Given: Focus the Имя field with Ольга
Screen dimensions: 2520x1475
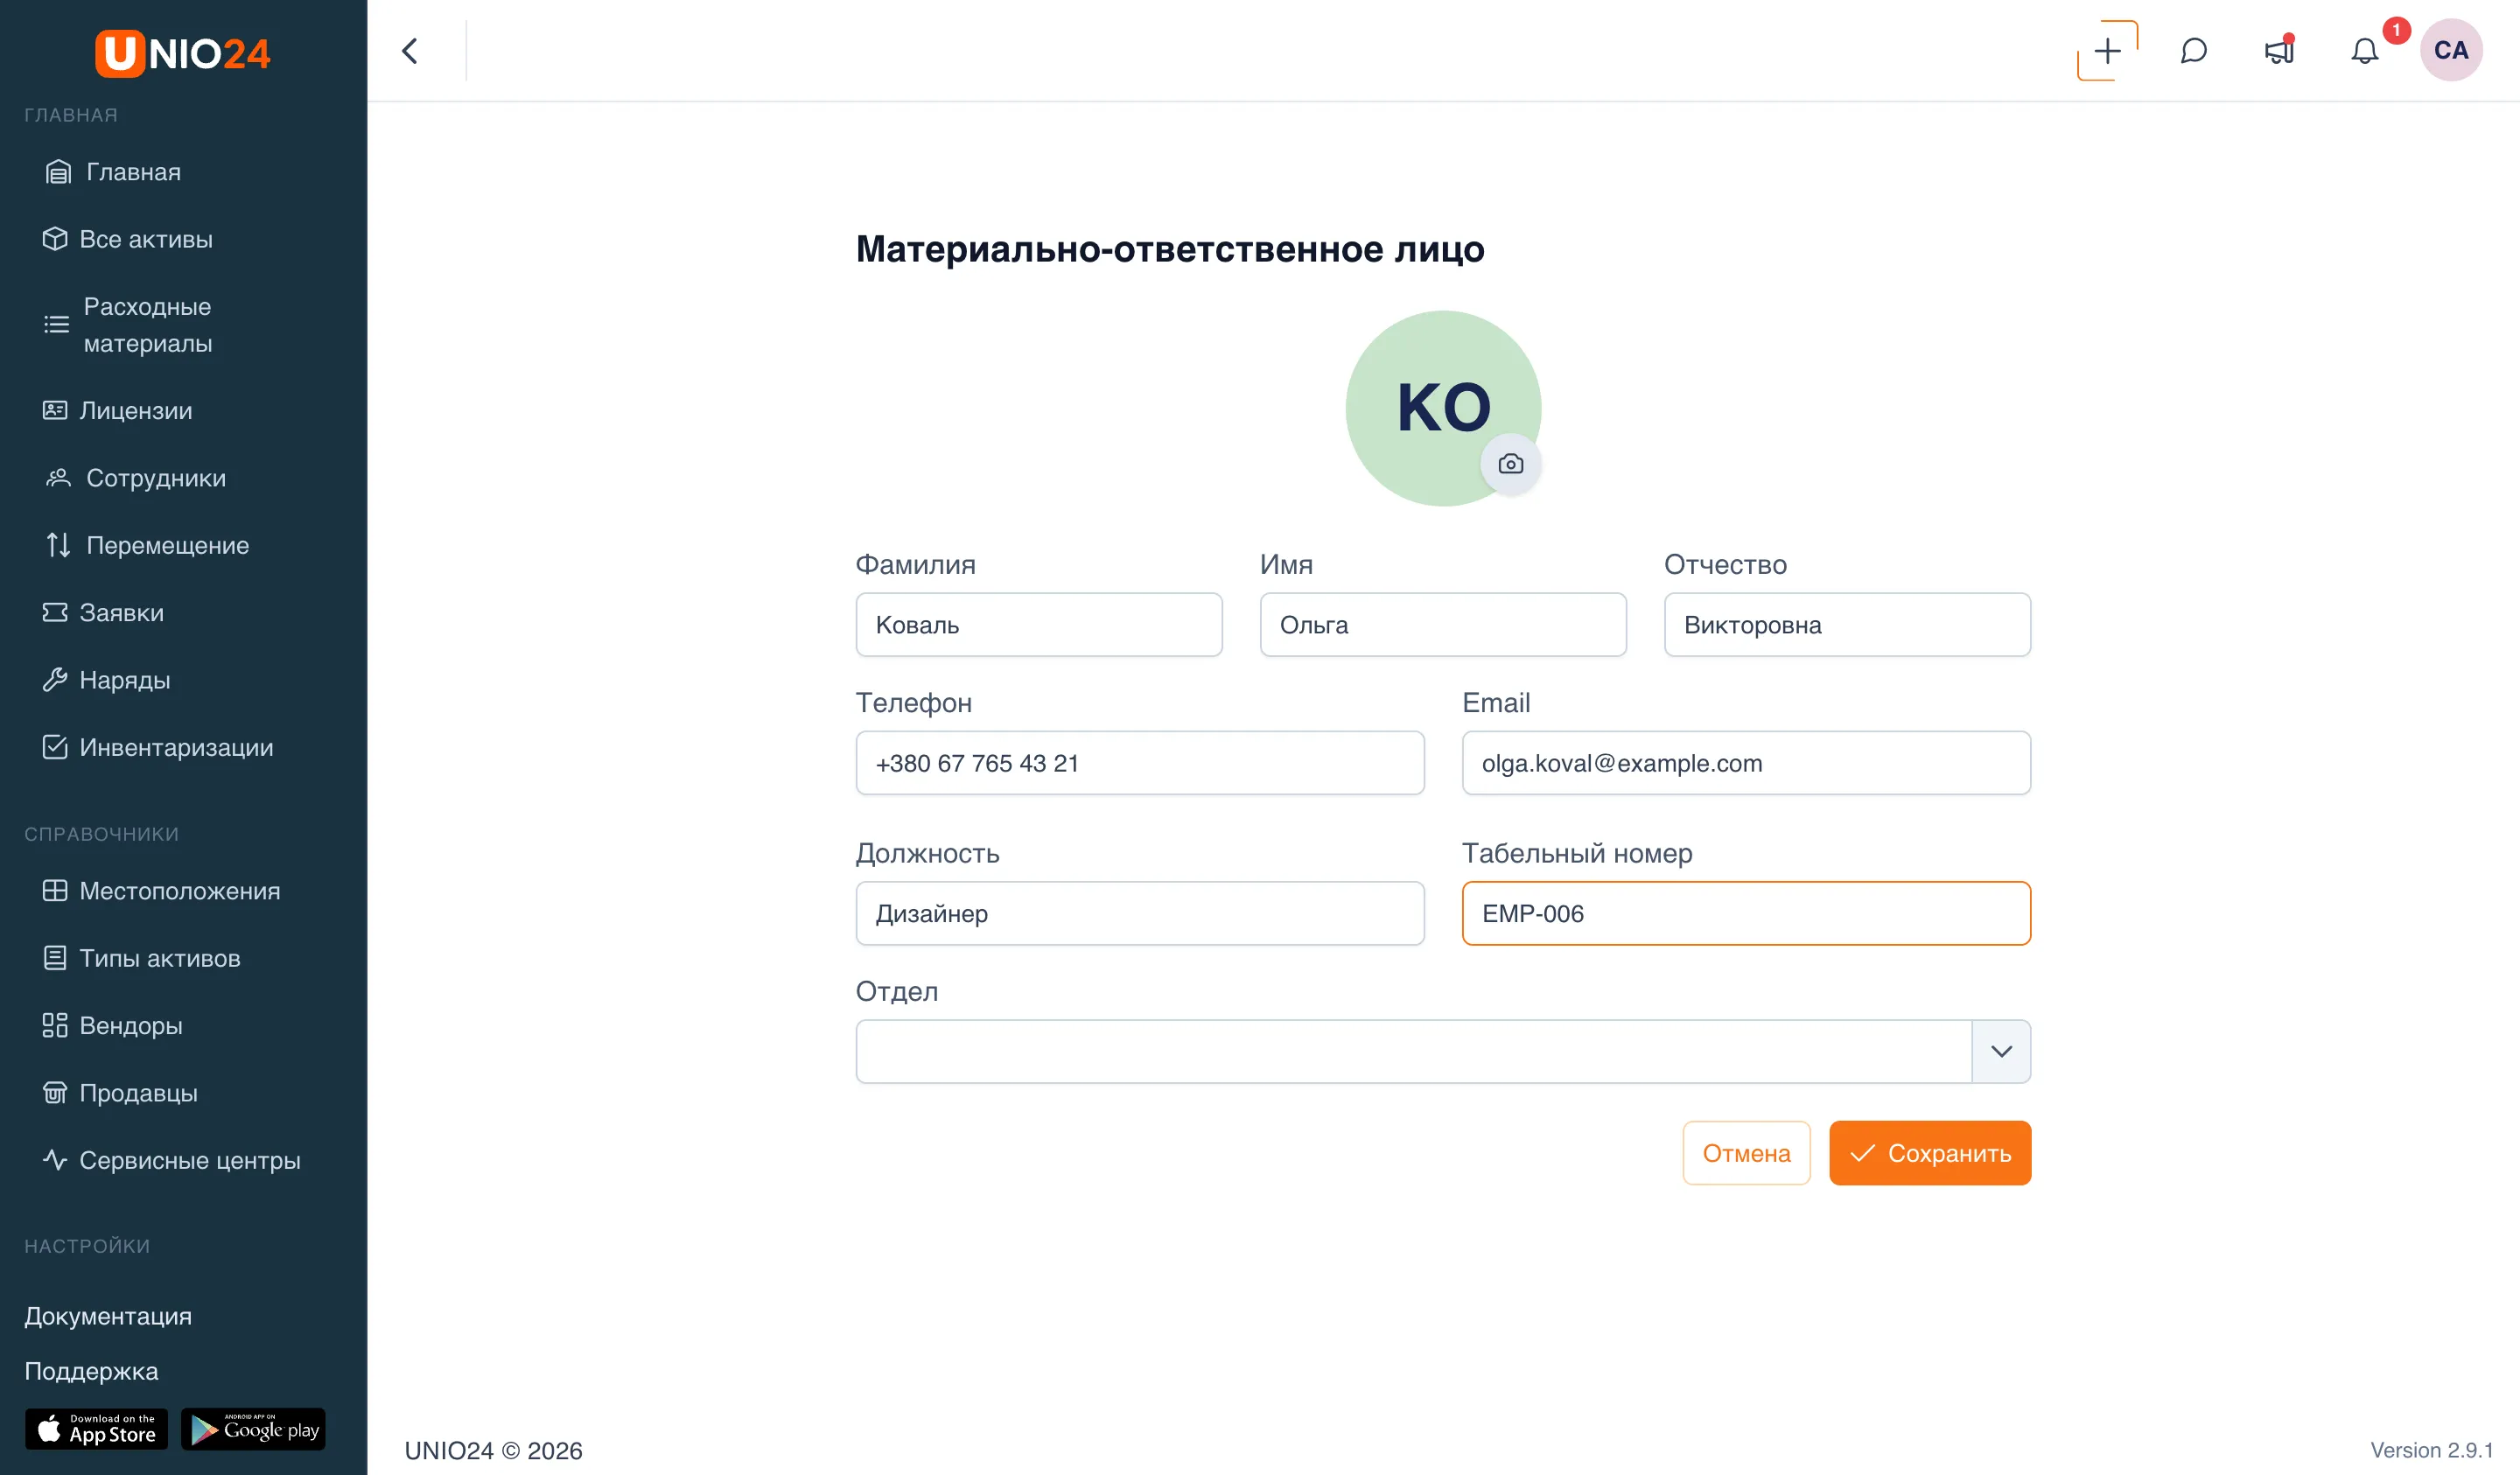Looking at the screenshot, I should 1443,625.
